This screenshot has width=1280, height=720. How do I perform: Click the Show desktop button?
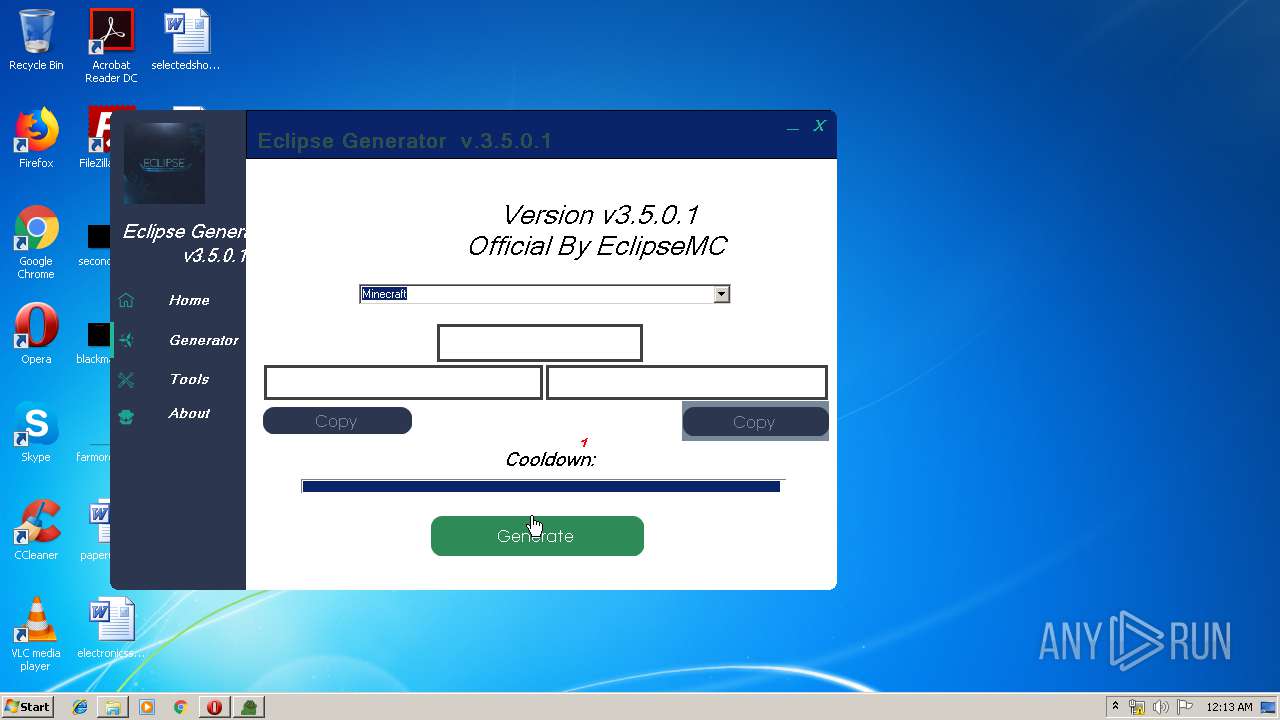tap(1270, 707)
